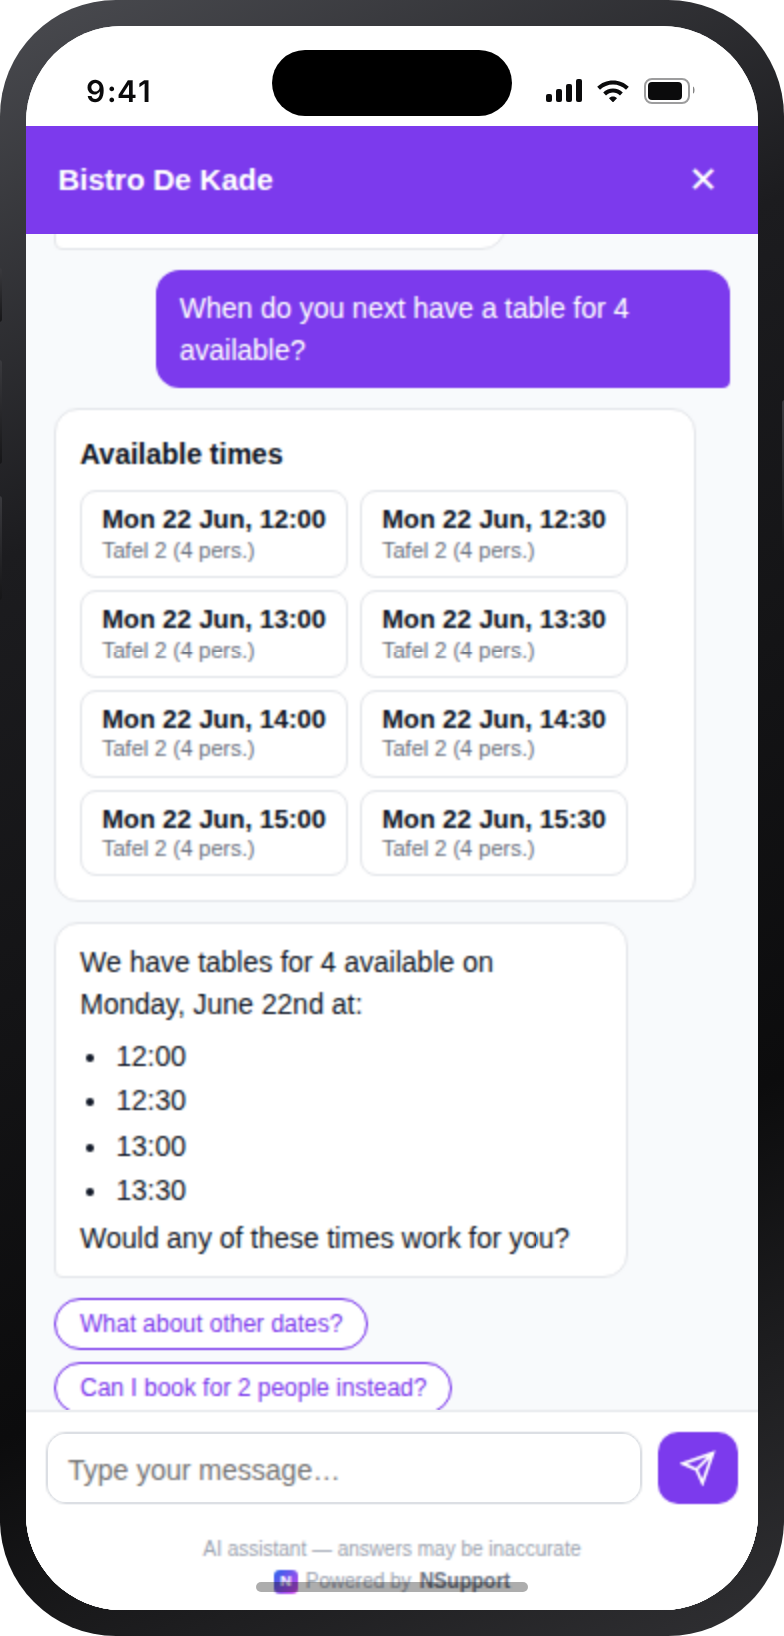Select Mon 22 Jun, 12:30 slot

494,534
